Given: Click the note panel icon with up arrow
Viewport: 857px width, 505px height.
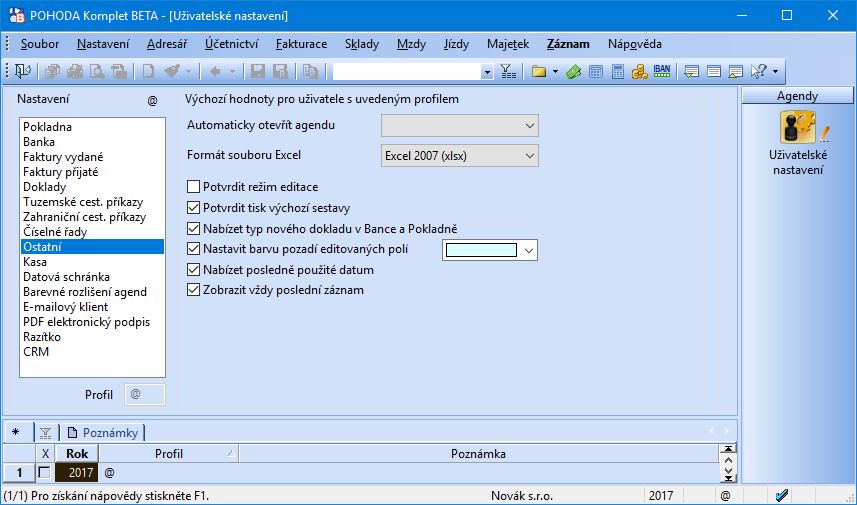Looking at the screenshot, I should click(x=736, y=71).
